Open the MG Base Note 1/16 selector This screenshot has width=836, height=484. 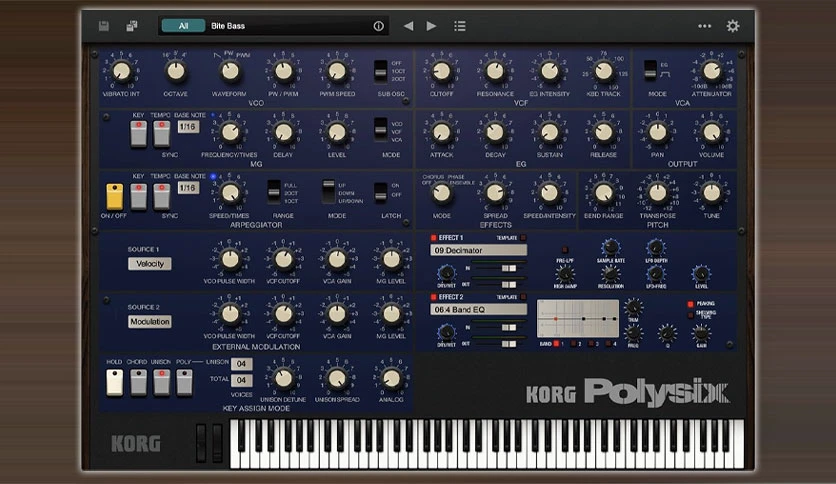click(188, 127)
